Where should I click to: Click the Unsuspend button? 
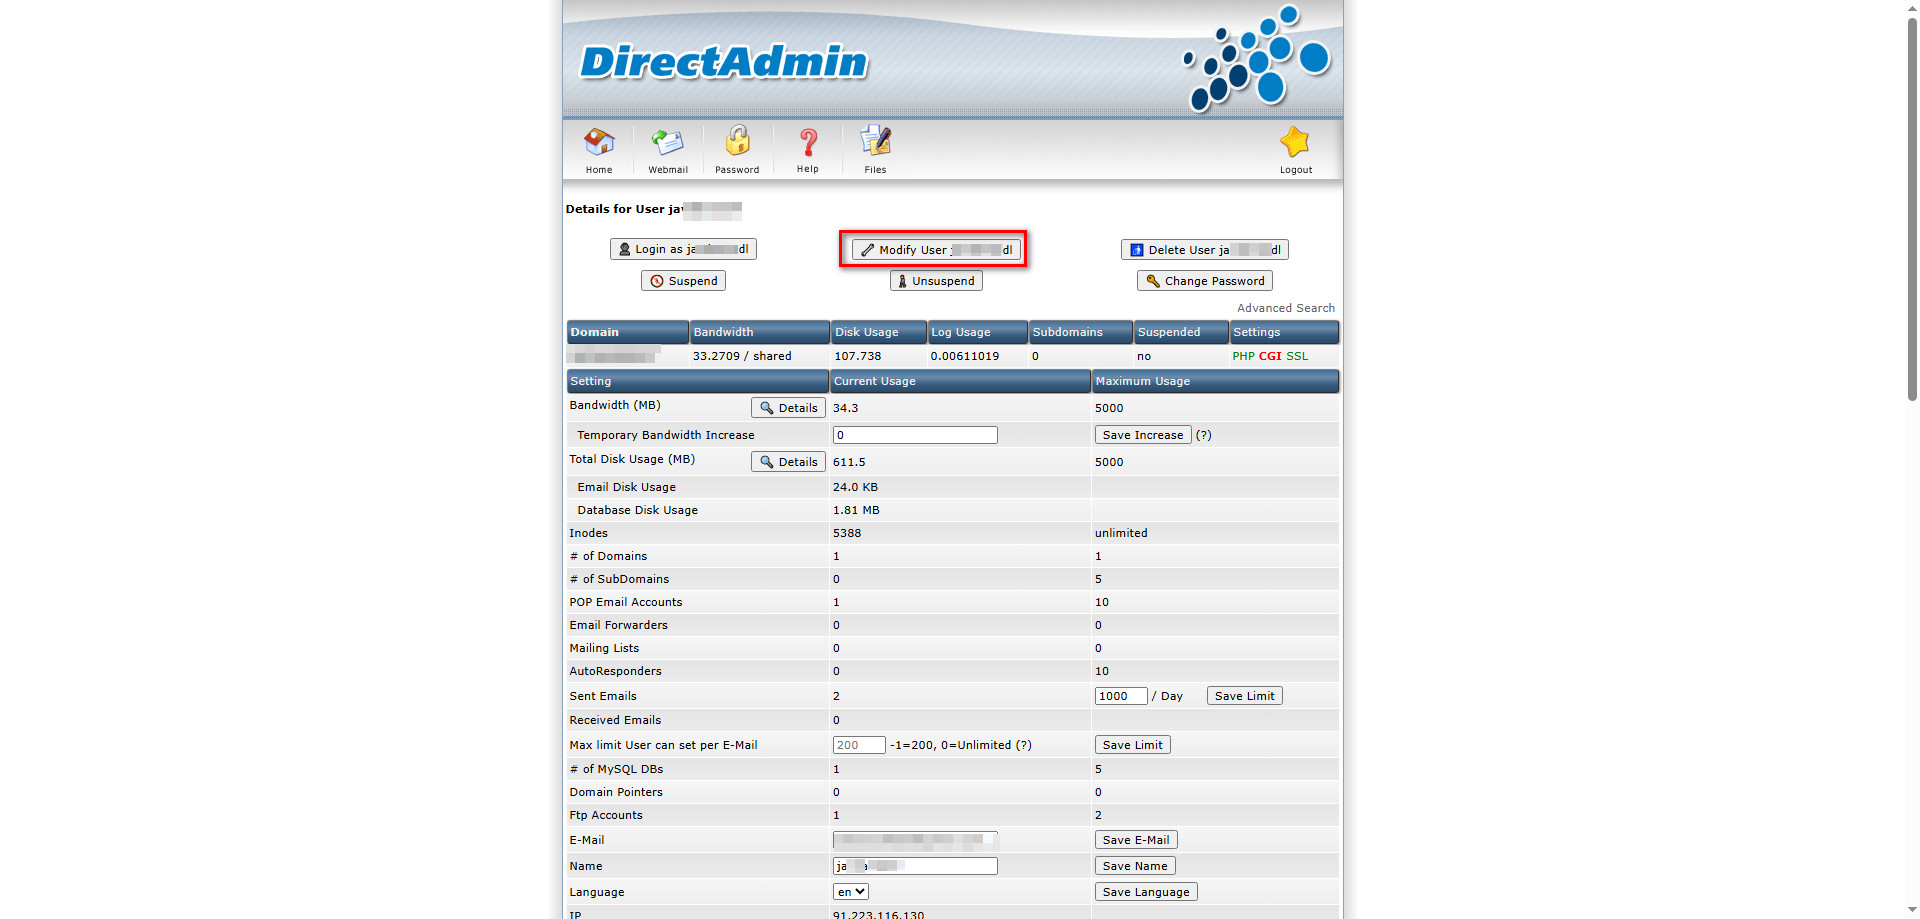936,281
